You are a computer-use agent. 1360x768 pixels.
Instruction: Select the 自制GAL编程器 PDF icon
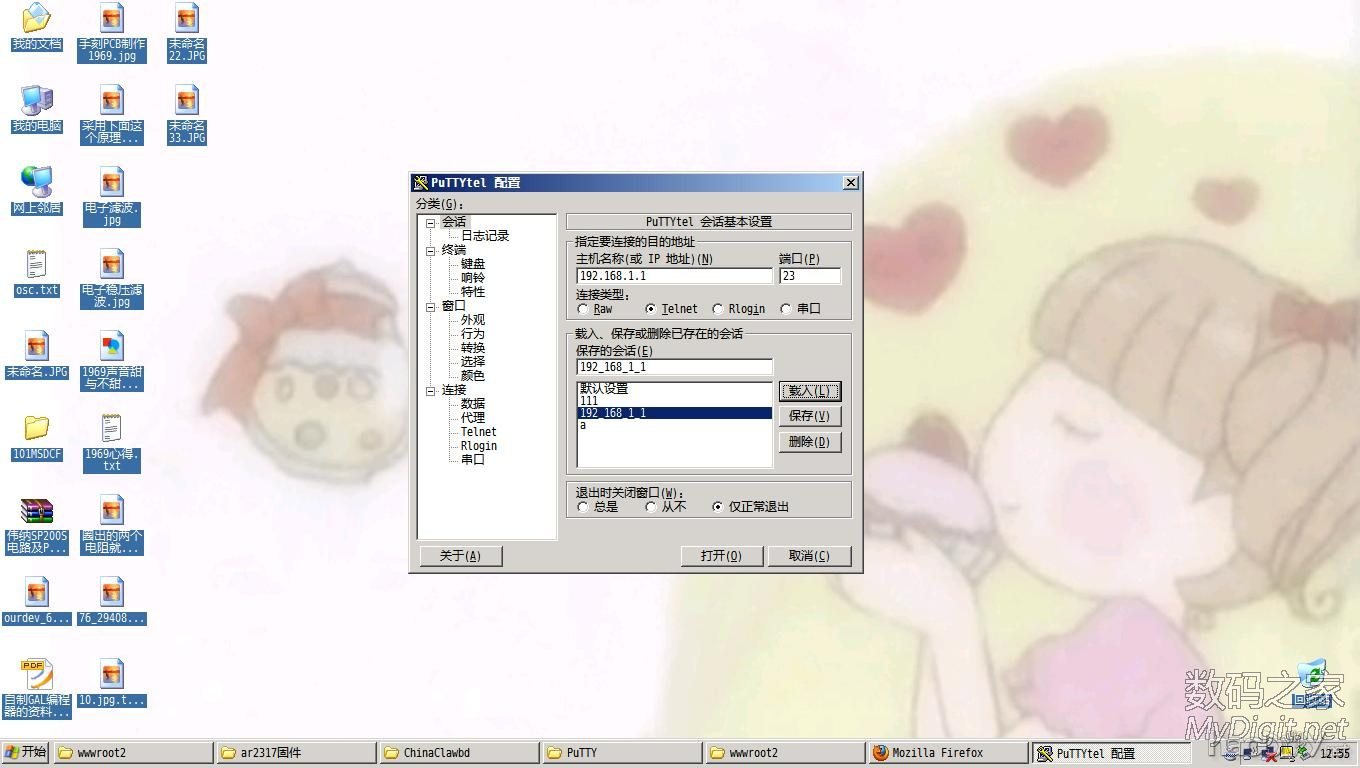[x=36, y=676]
